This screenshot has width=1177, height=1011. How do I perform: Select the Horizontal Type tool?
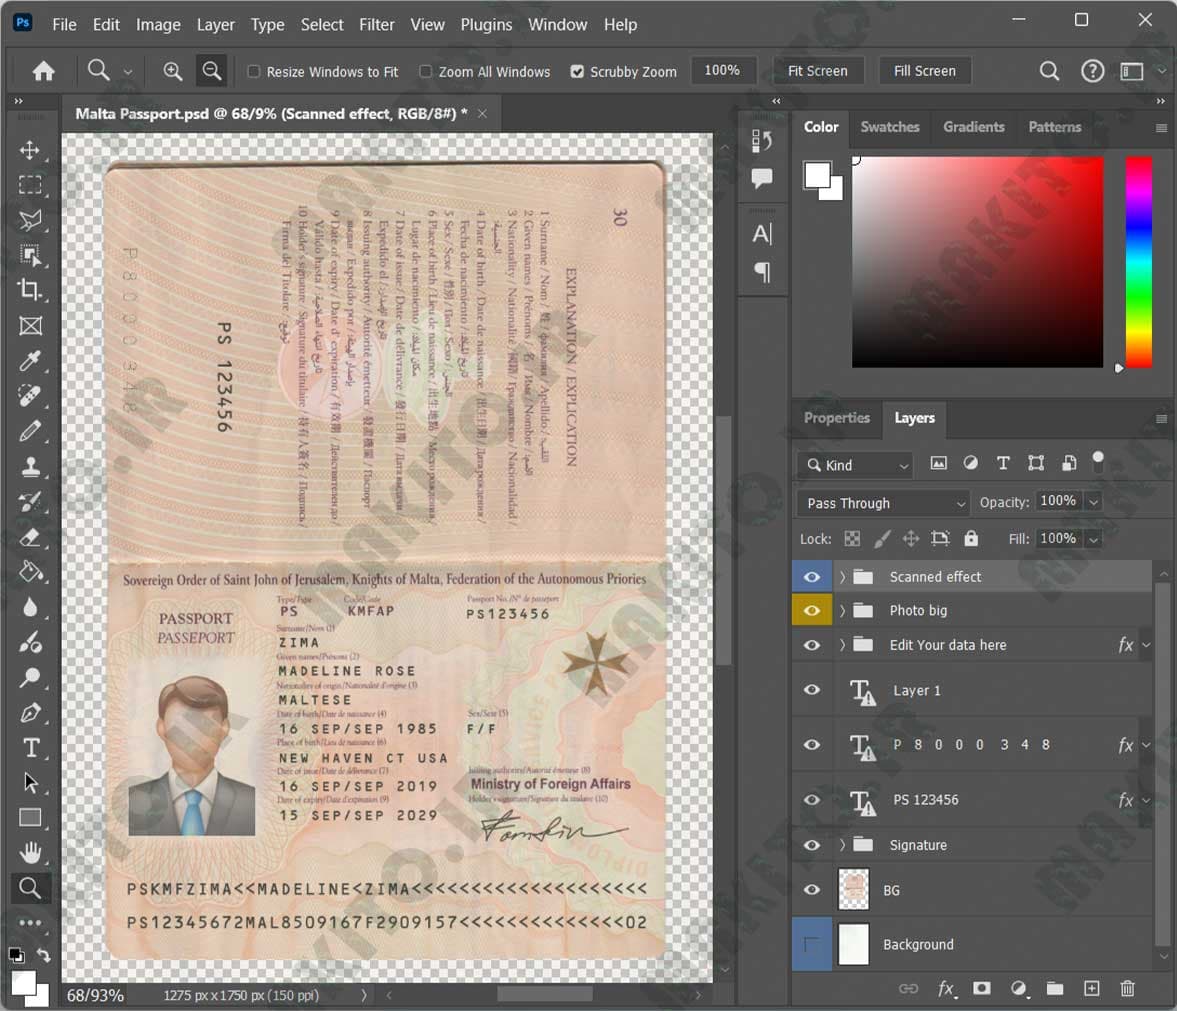point(30,748)
